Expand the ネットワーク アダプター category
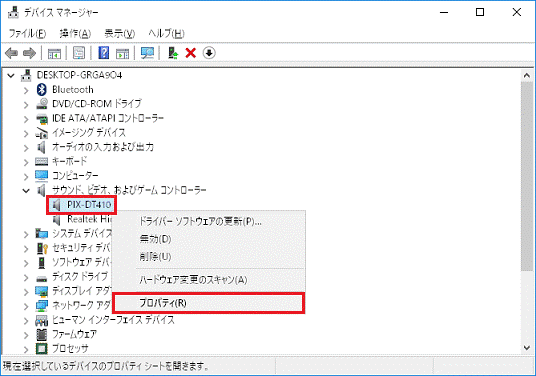Screen dimensions: 536x376 (26, 306)
